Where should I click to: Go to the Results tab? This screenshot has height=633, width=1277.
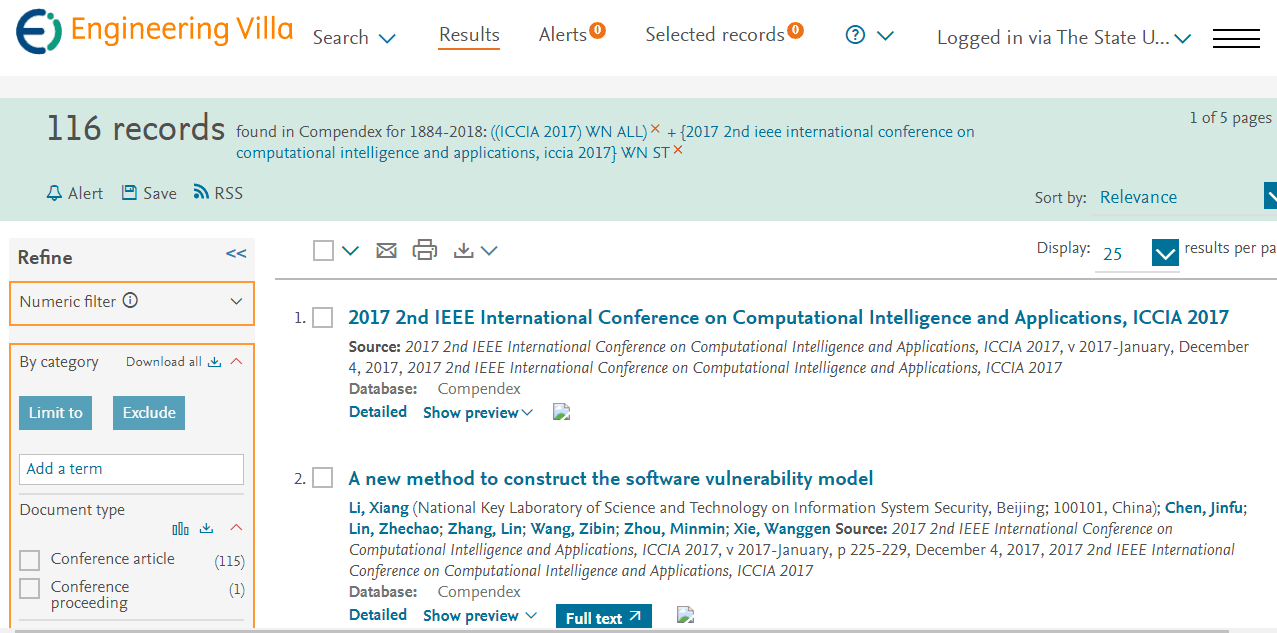[469, 35]
